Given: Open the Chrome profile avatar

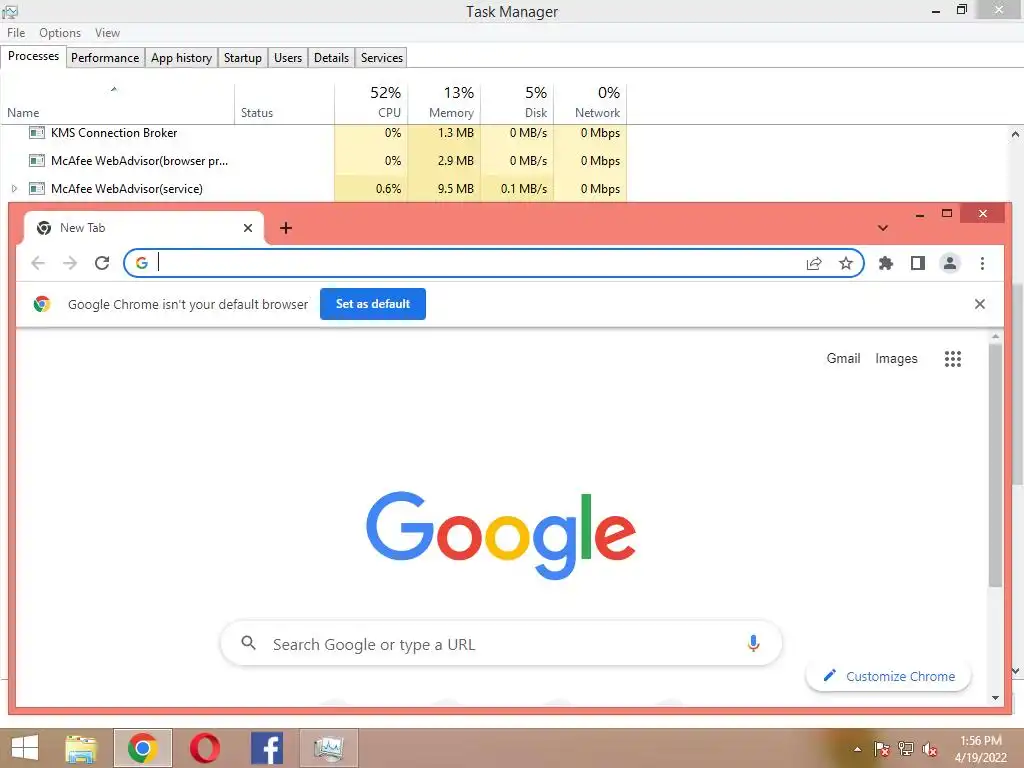Looking at the screenshot, I should pos(950,263).
